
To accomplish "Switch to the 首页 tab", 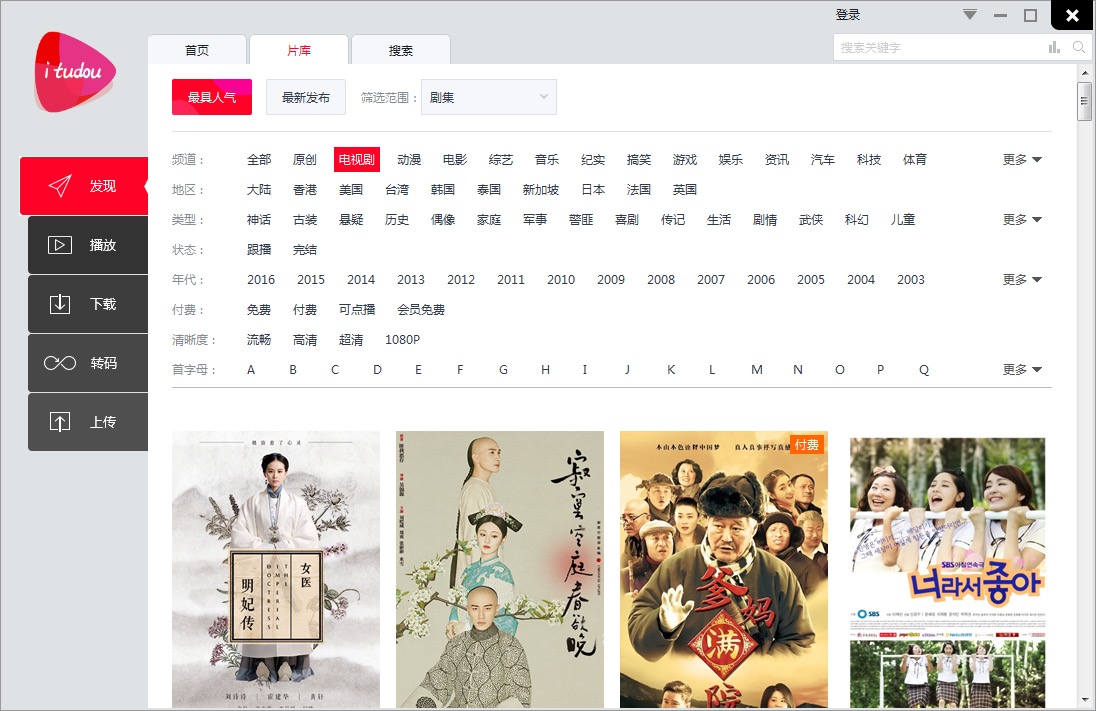I will tap(197, 50).
